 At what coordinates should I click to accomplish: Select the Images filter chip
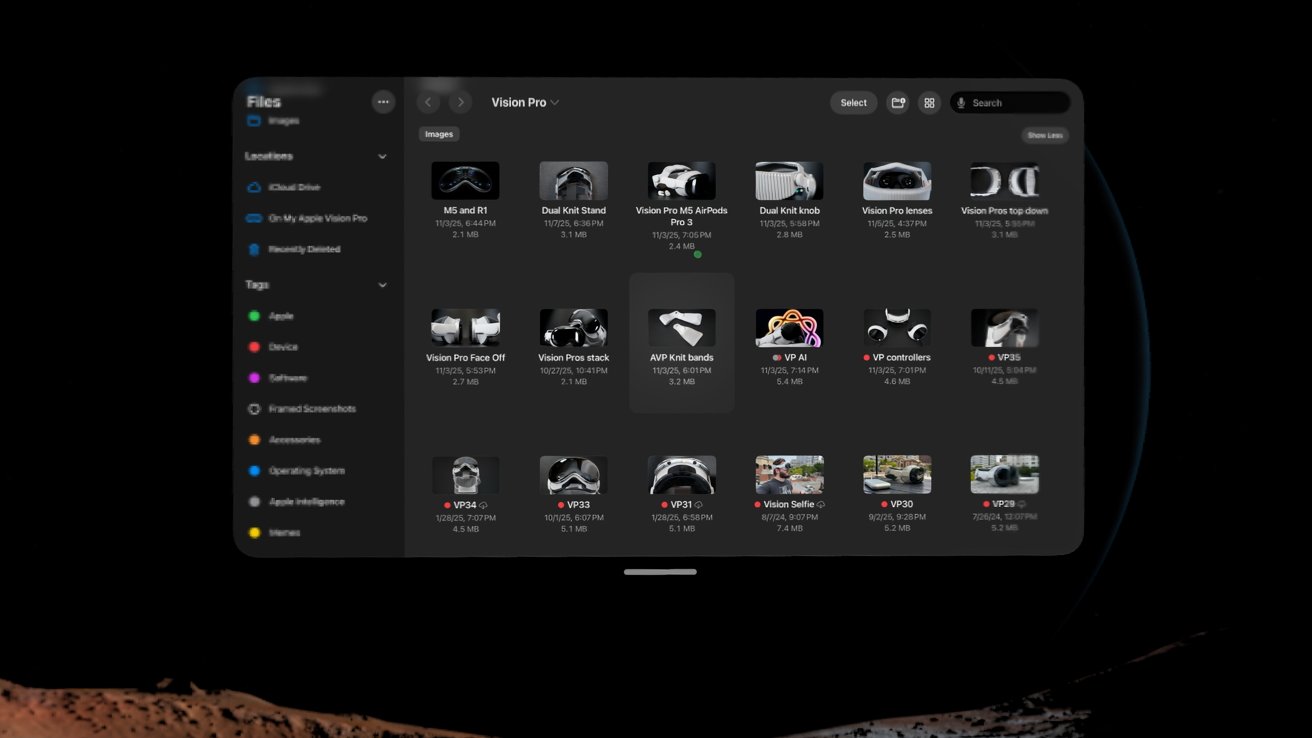point(439,134)
